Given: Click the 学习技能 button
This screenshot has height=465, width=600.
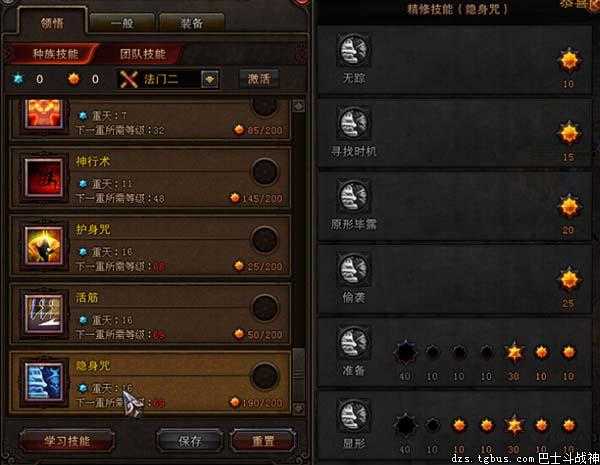Looking at the screenshot, I should click(67, 441).
